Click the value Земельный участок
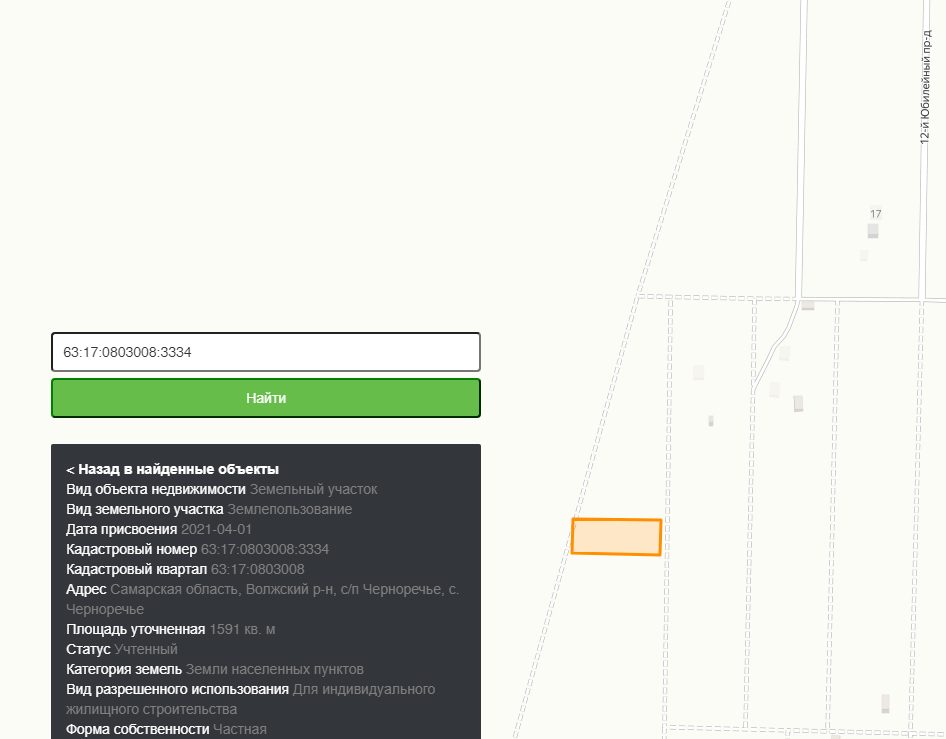 pos(314,489)
